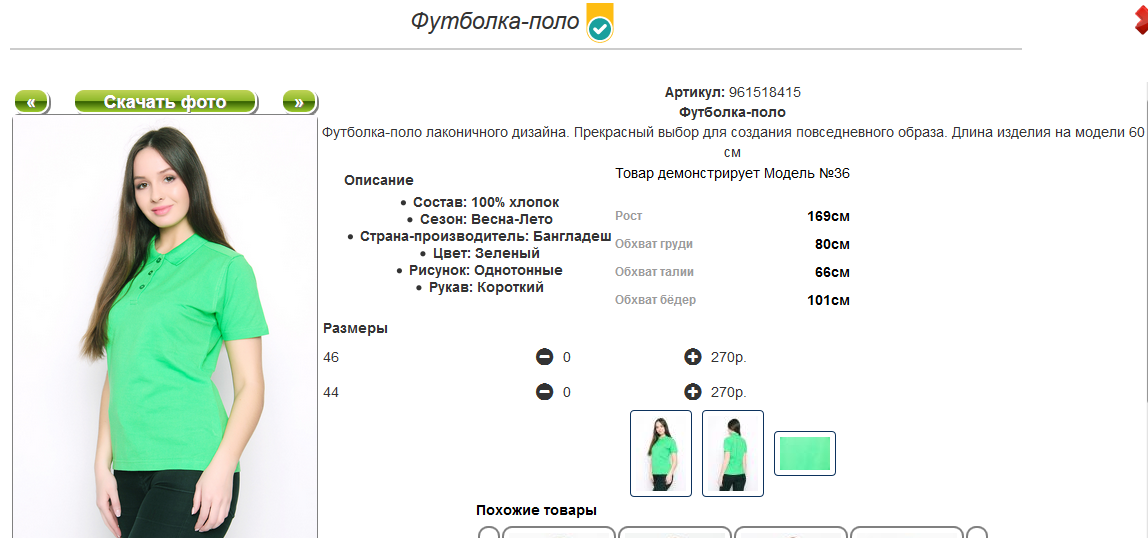Click the Цвет: Зеленый line
Screen dimensions: 1148x538
click(x=485, y=254)
